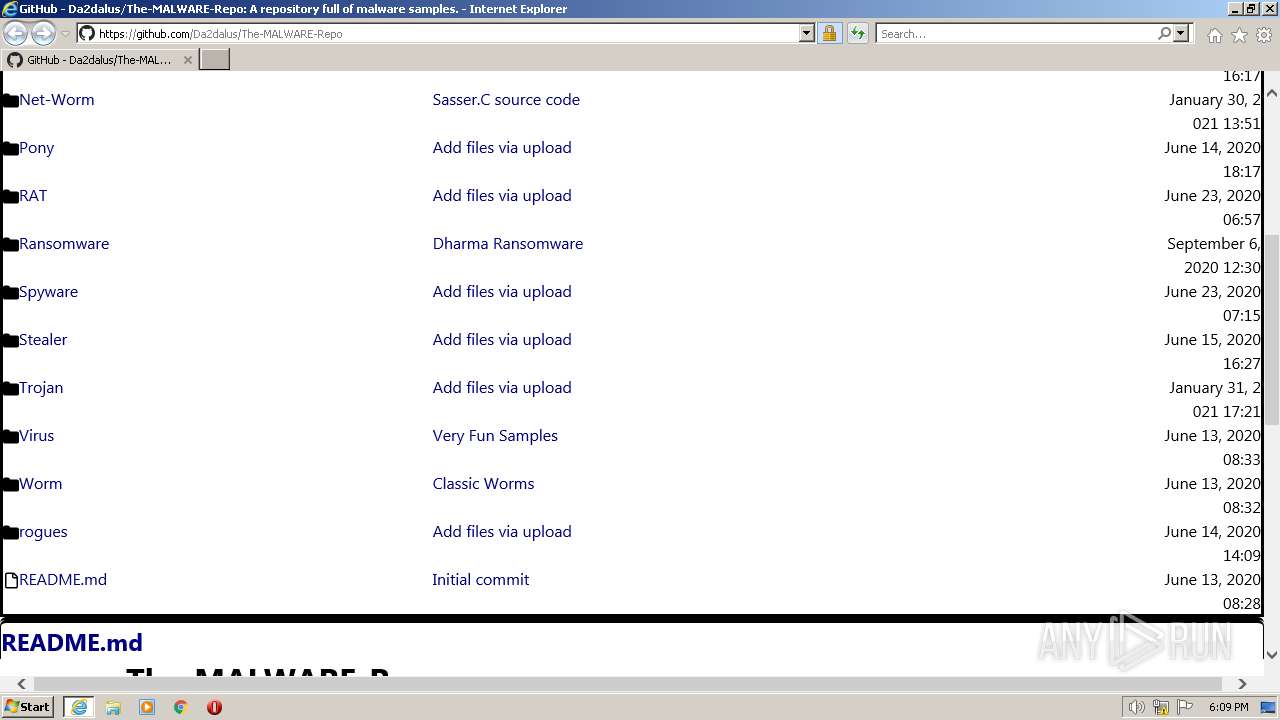Screen dimensions: 1280x720
Task: Click the volume speaker tray icon
Action: (1136, 707)
